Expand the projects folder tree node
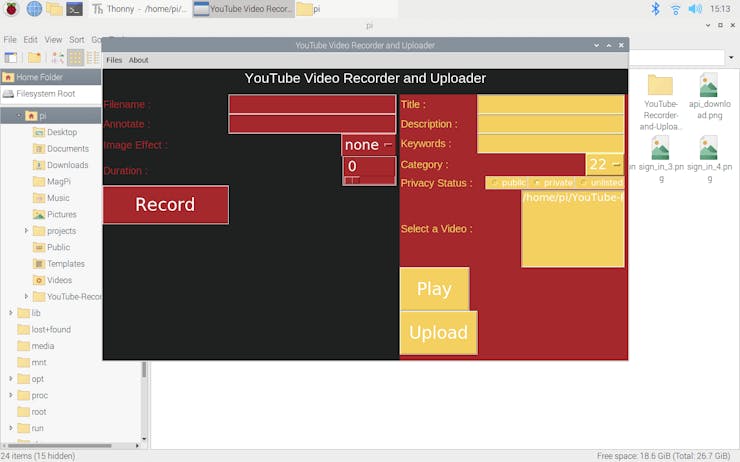The height and width of the screenshot is (462, 740). pos(26,231)
